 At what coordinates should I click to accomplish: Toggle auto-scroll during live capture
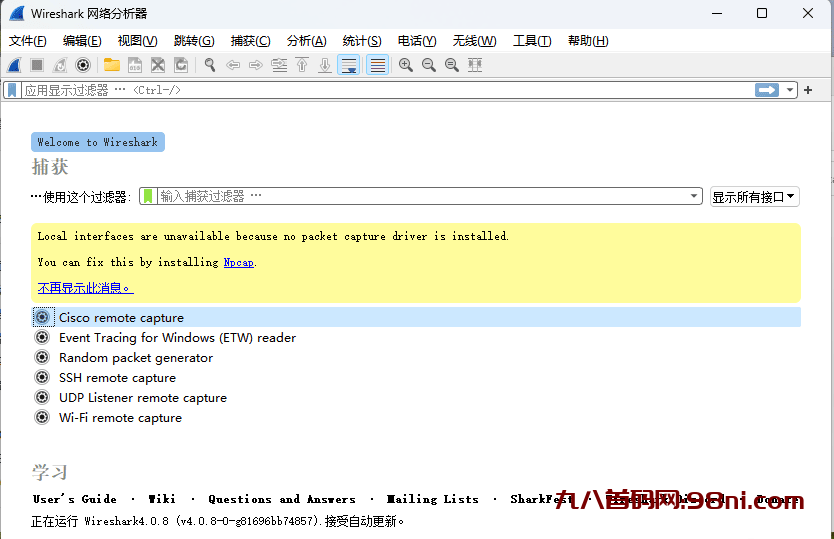tap(348, 65)
